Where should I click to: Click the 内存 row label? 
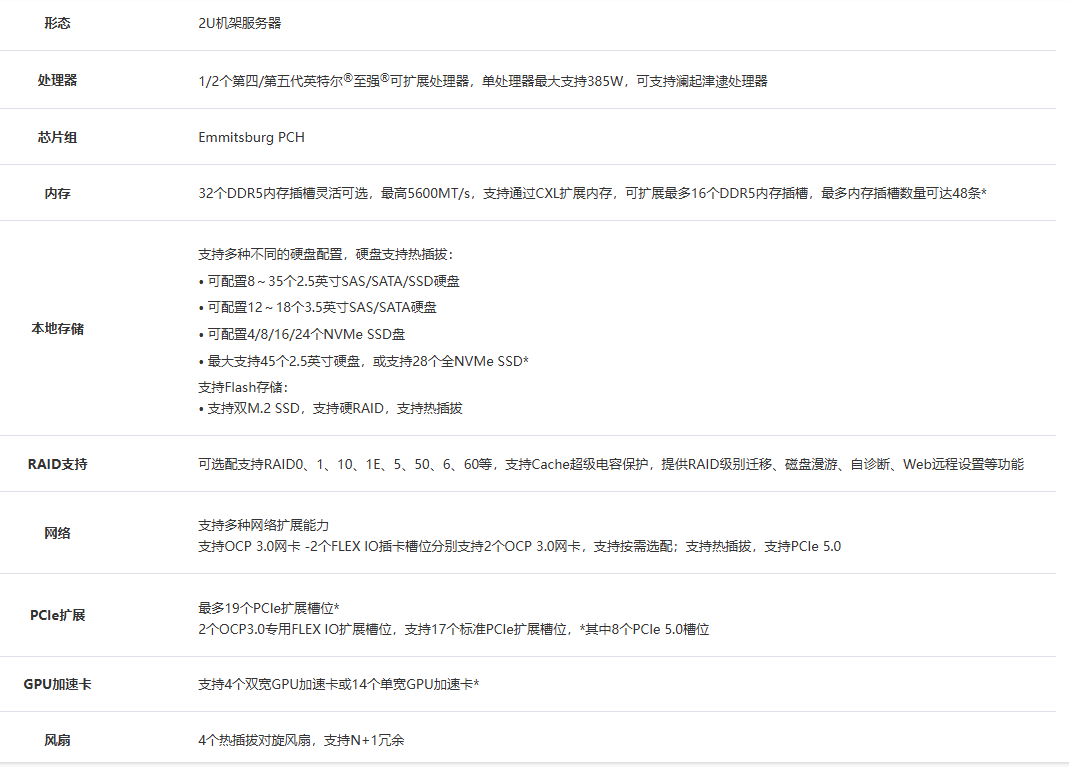[57, 193]
